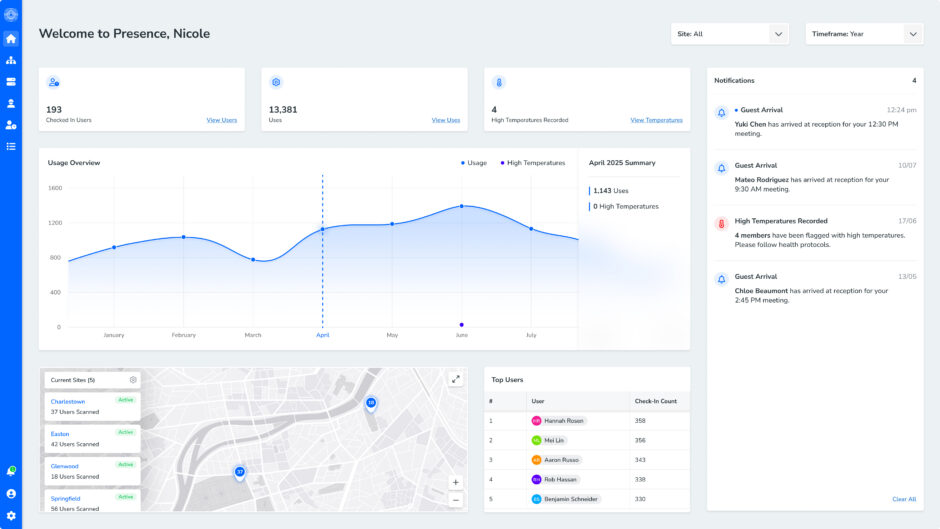
Task: Zoom out on the map
Action: point(456,499)
